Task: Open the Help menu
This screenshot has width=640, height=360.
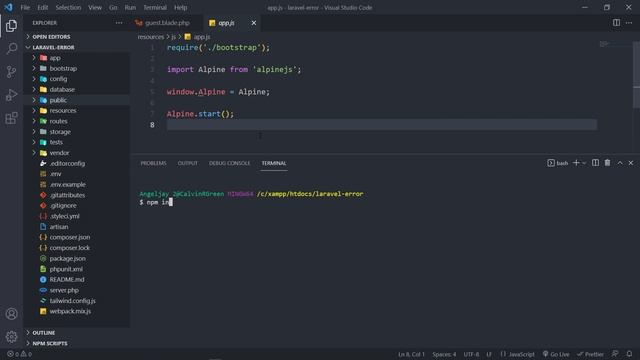Action: point(180,7)
